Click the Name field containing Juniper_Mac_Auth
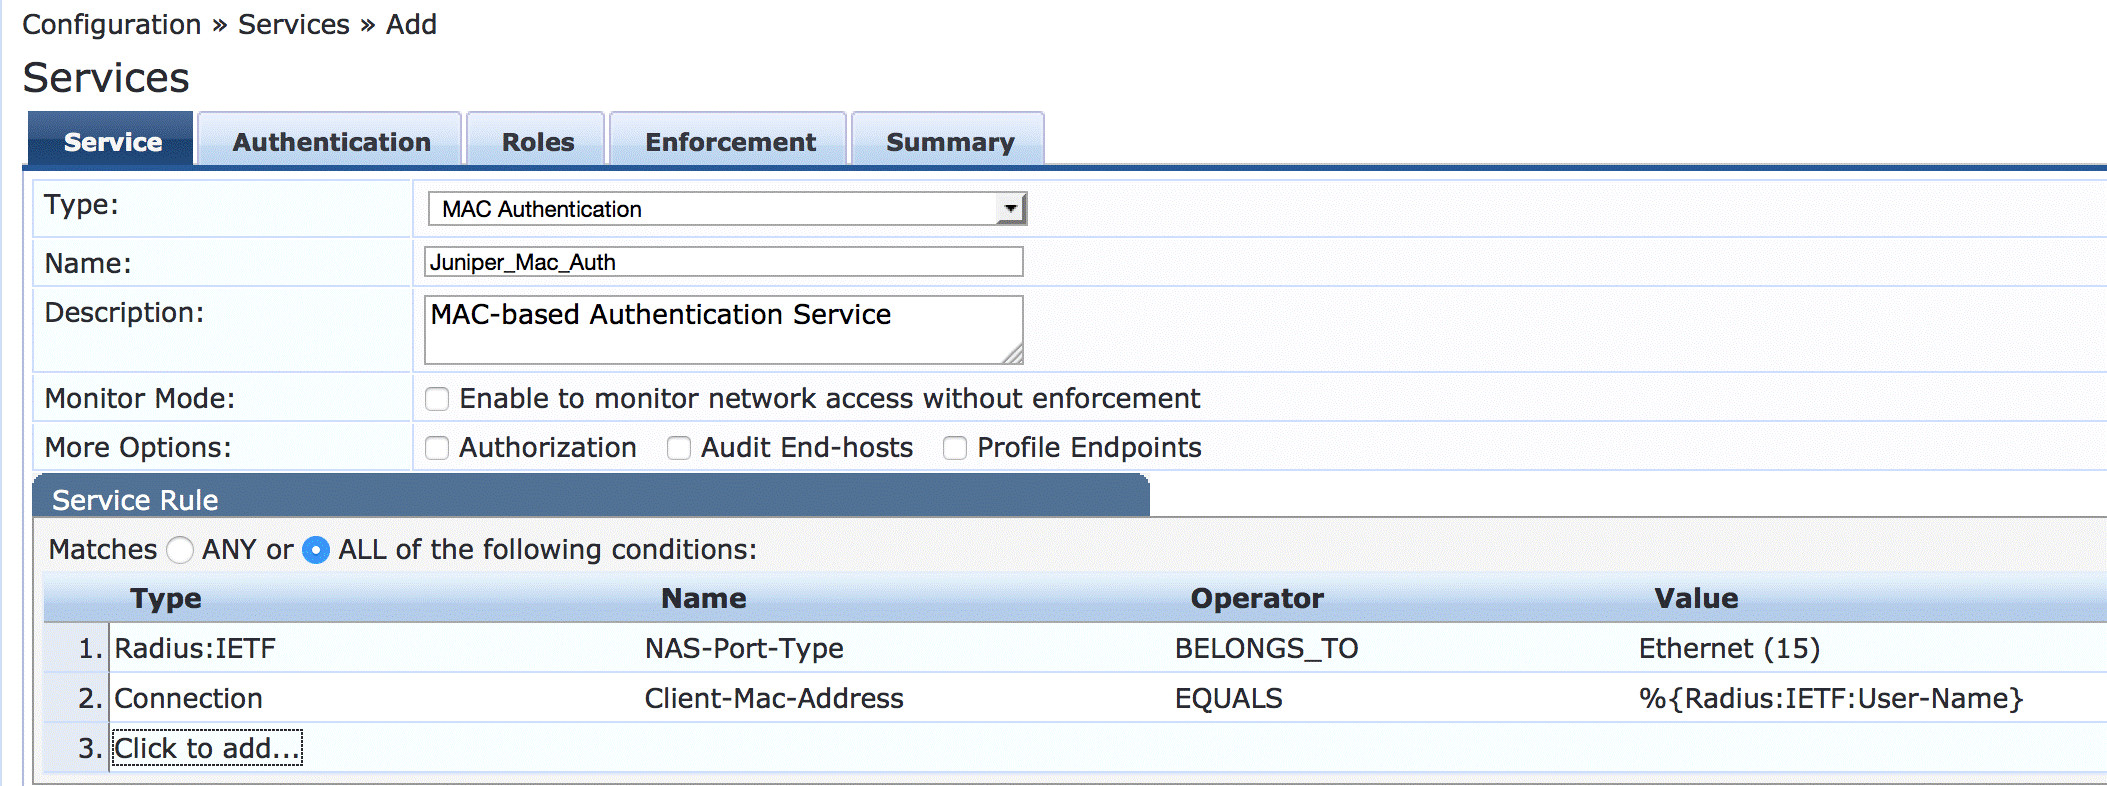Image resolution: width=2107 pixels, height=786 pixels. 723,262
